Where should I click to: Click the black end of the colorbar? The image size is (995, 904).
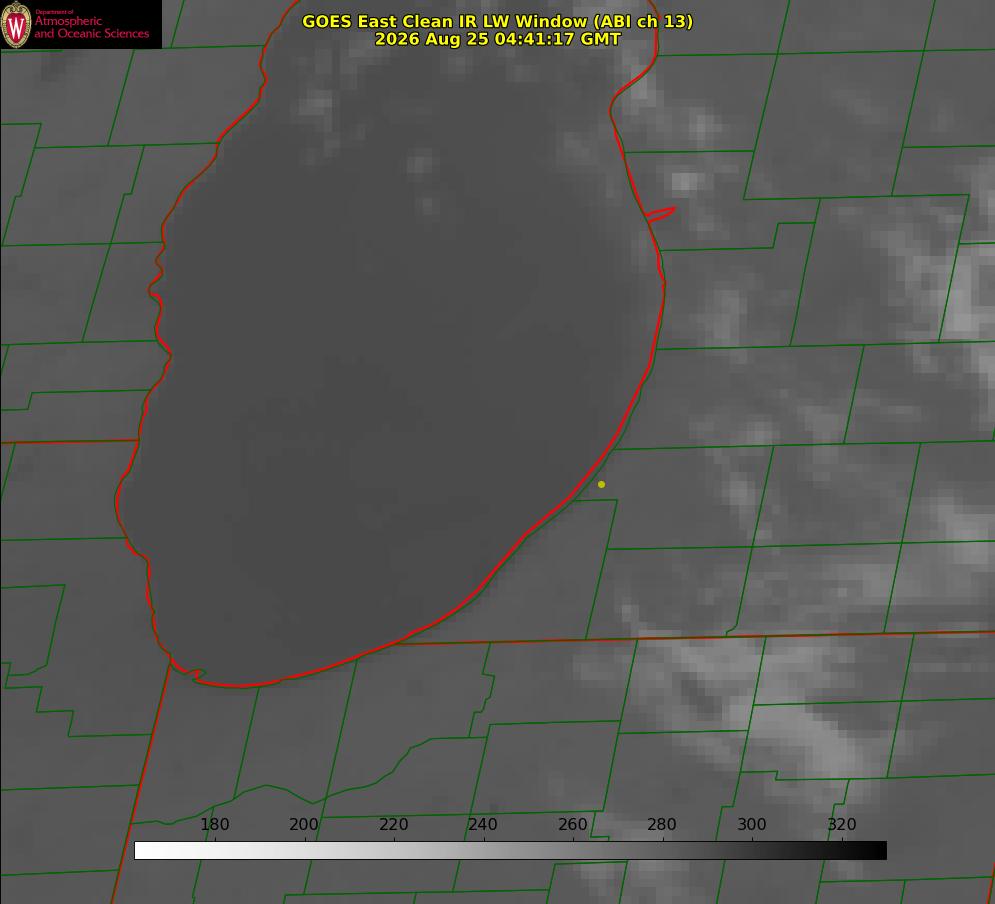(x=878, y=851)
